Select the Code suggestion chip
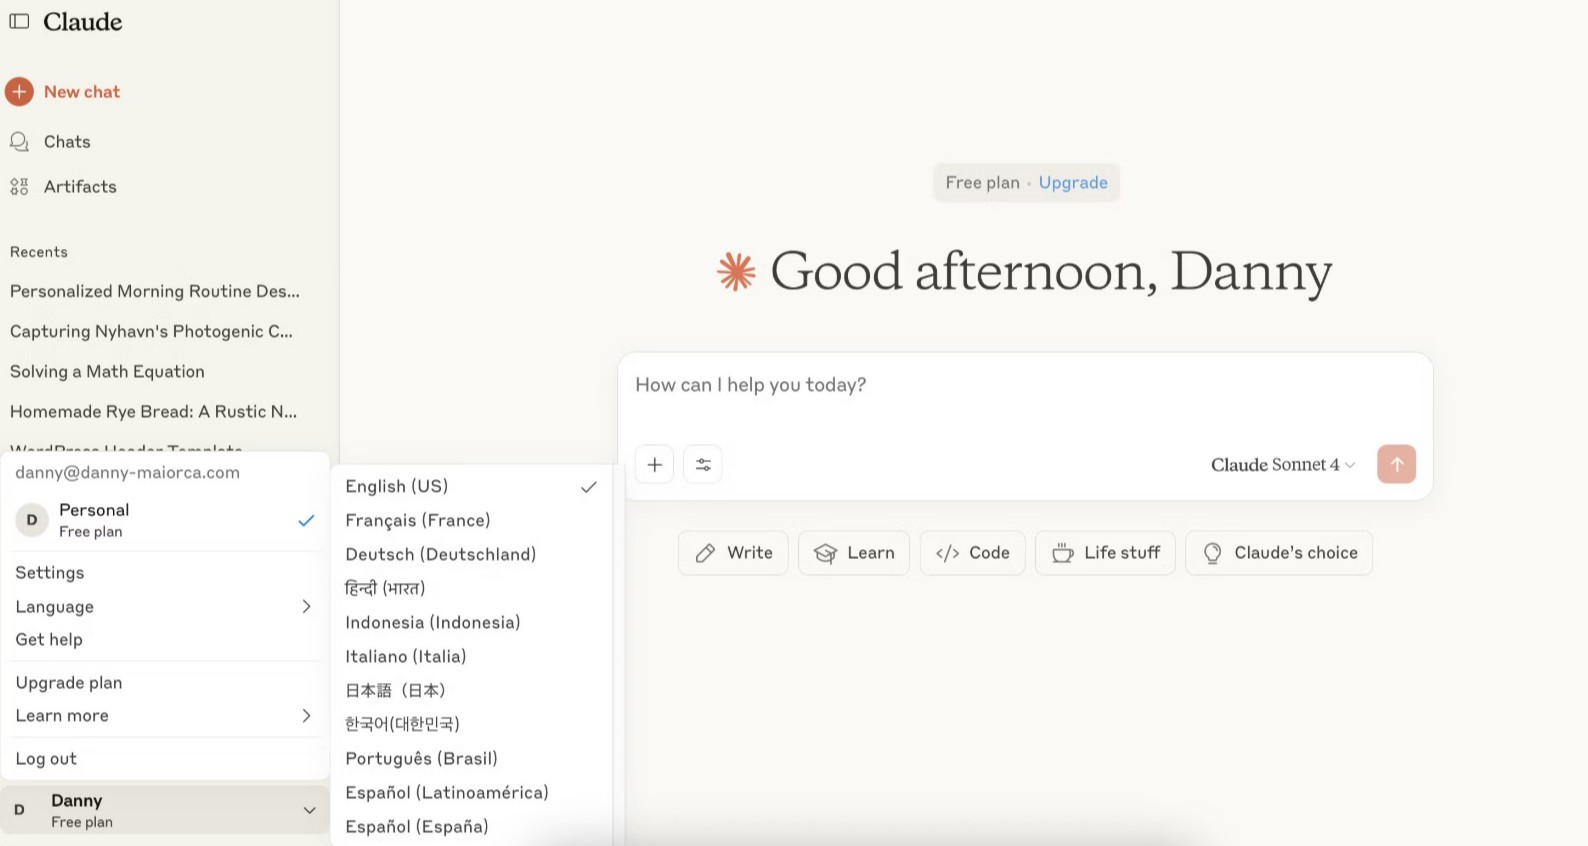This screenshot has height=846, width=1588. (972, 553)
